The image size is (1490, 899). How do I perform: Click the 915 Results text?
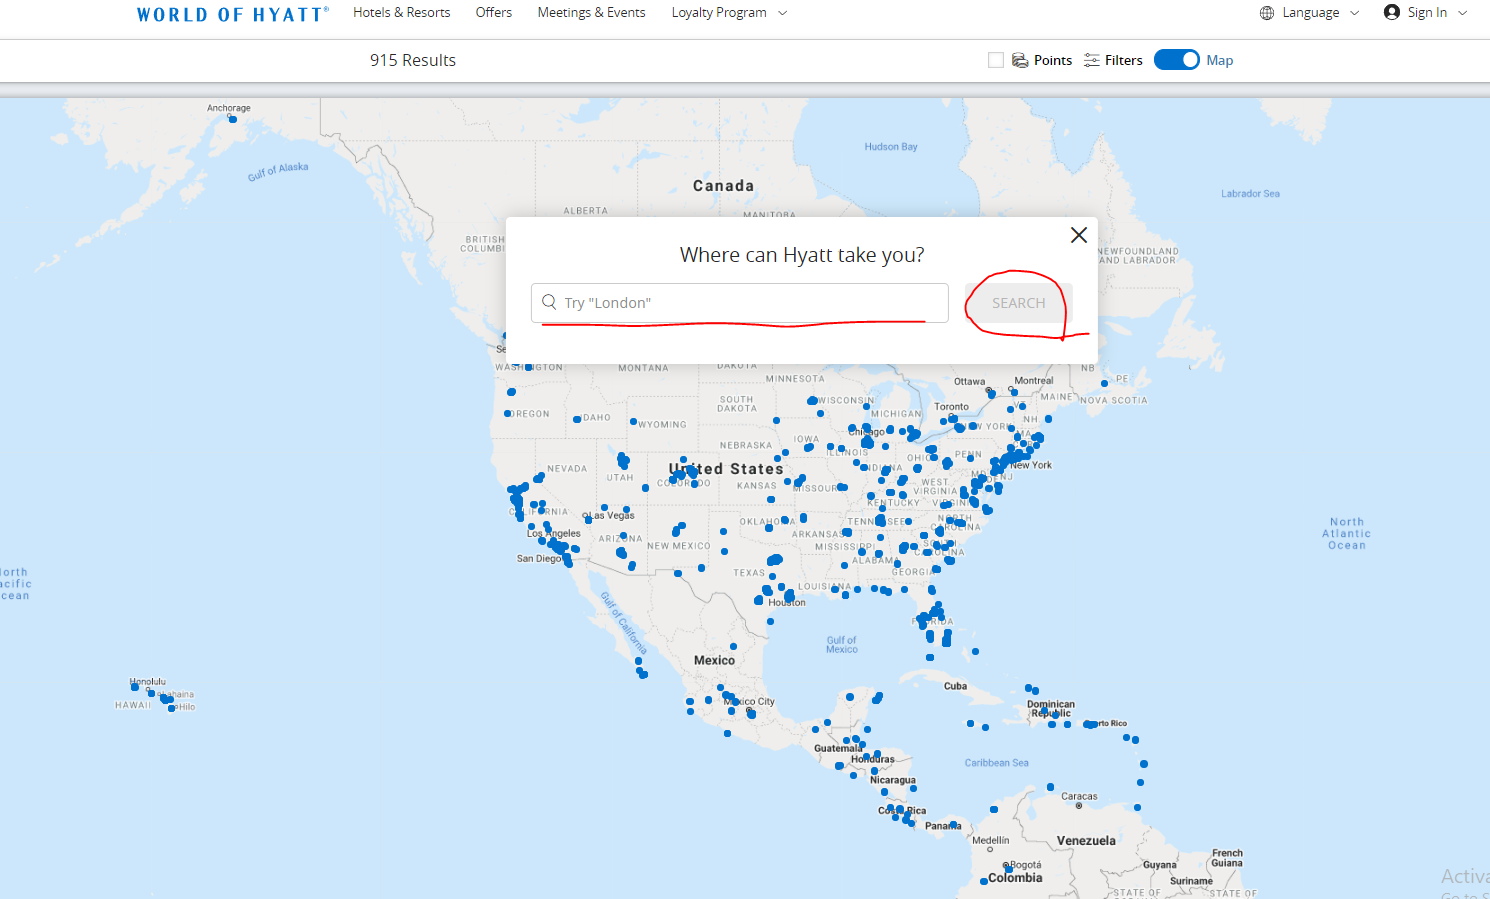413,60
